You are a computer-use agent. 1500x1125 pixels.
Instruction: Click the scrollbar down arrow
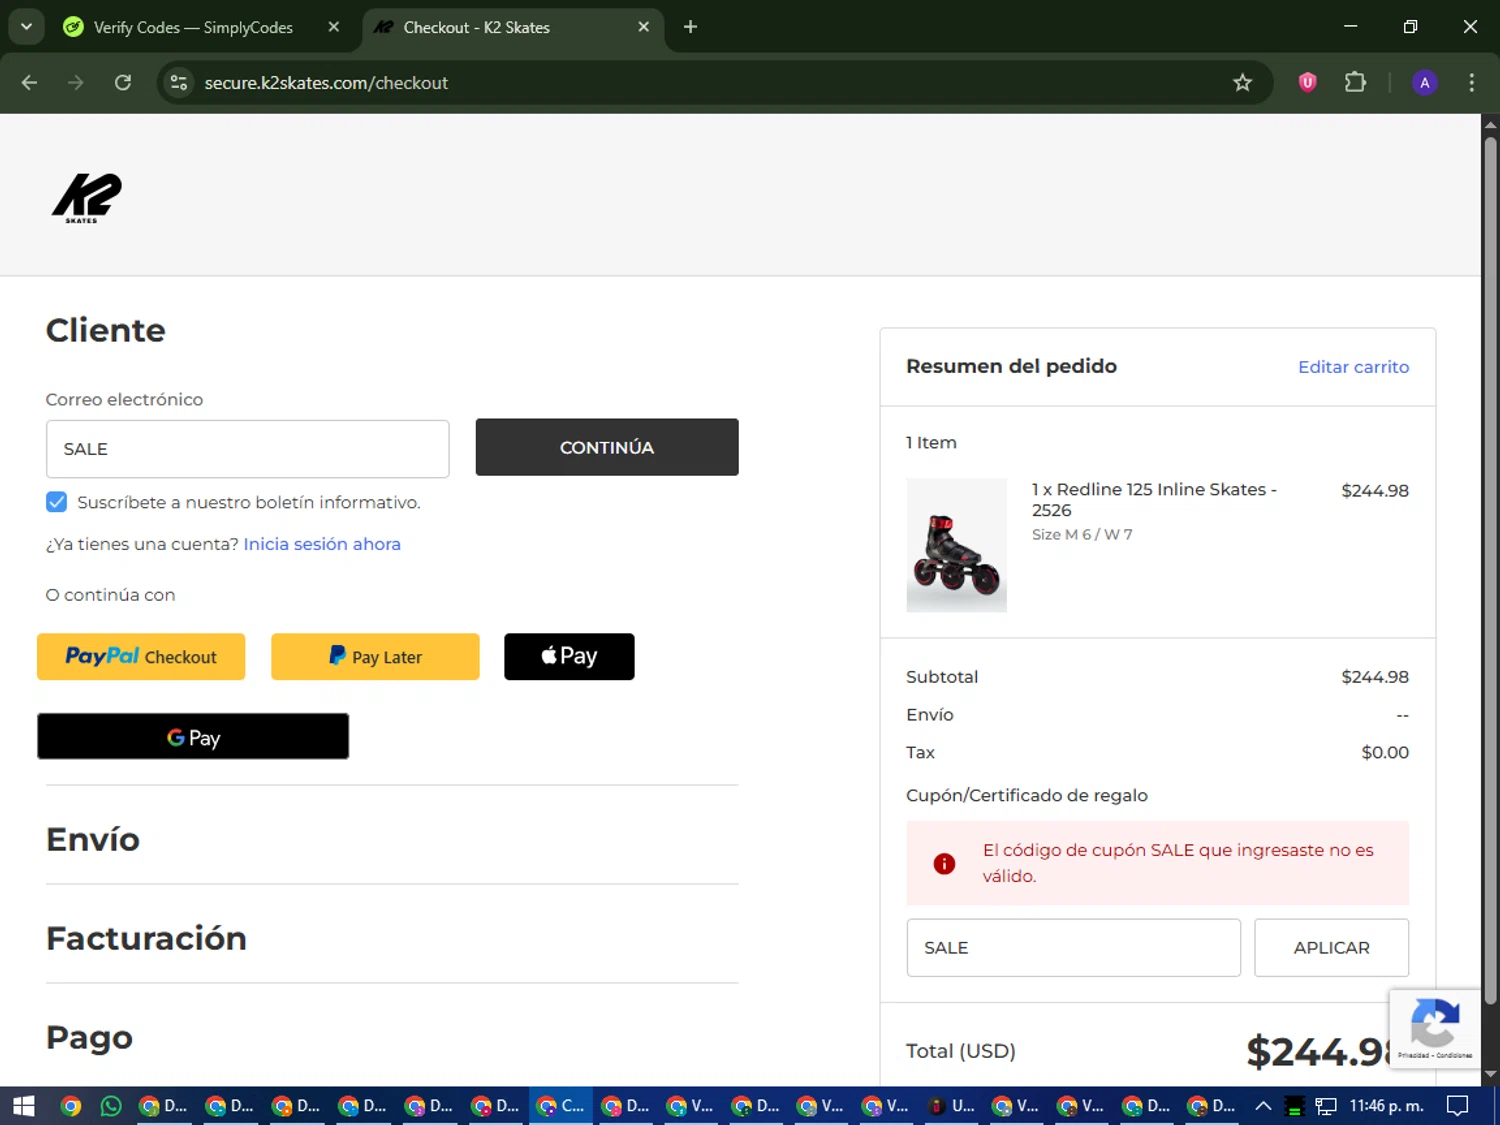1490,1075
